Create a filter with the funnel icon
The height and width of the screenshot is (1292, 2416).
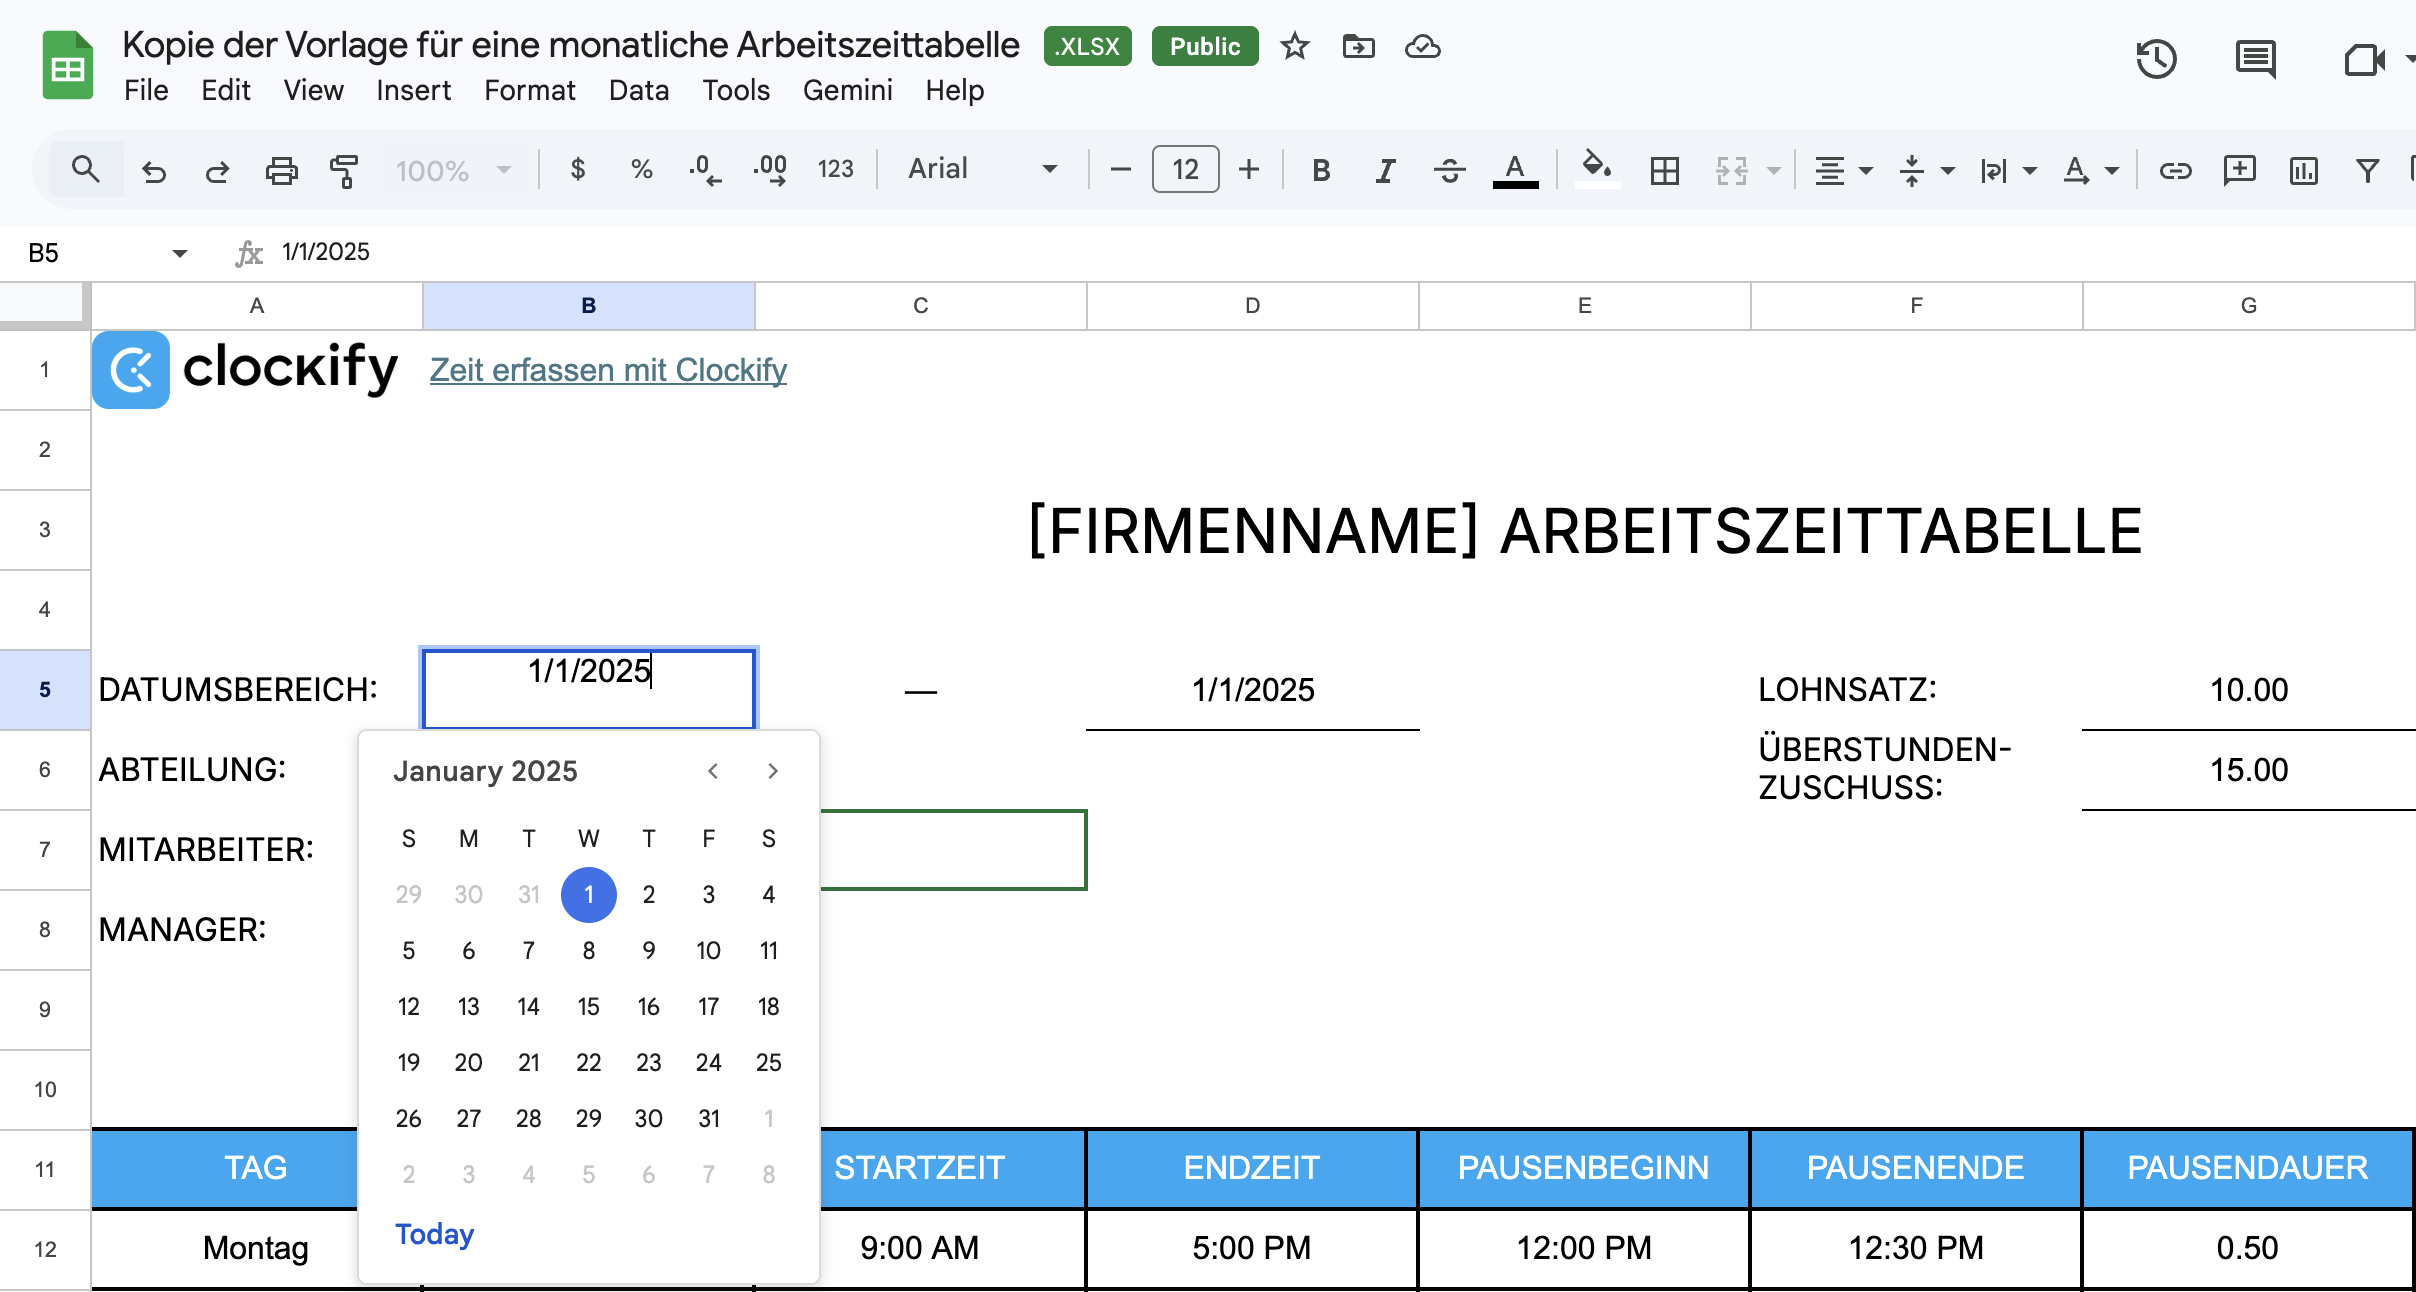click(2367, 169)
